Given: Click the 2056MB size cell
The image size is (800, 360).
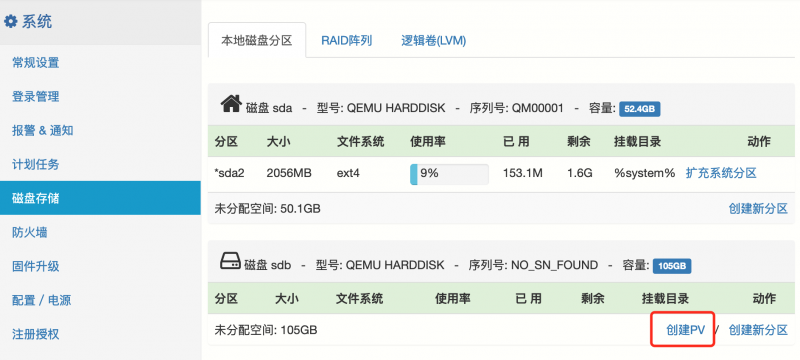Looking at the screenshot, I should click(x=289, y=173).
